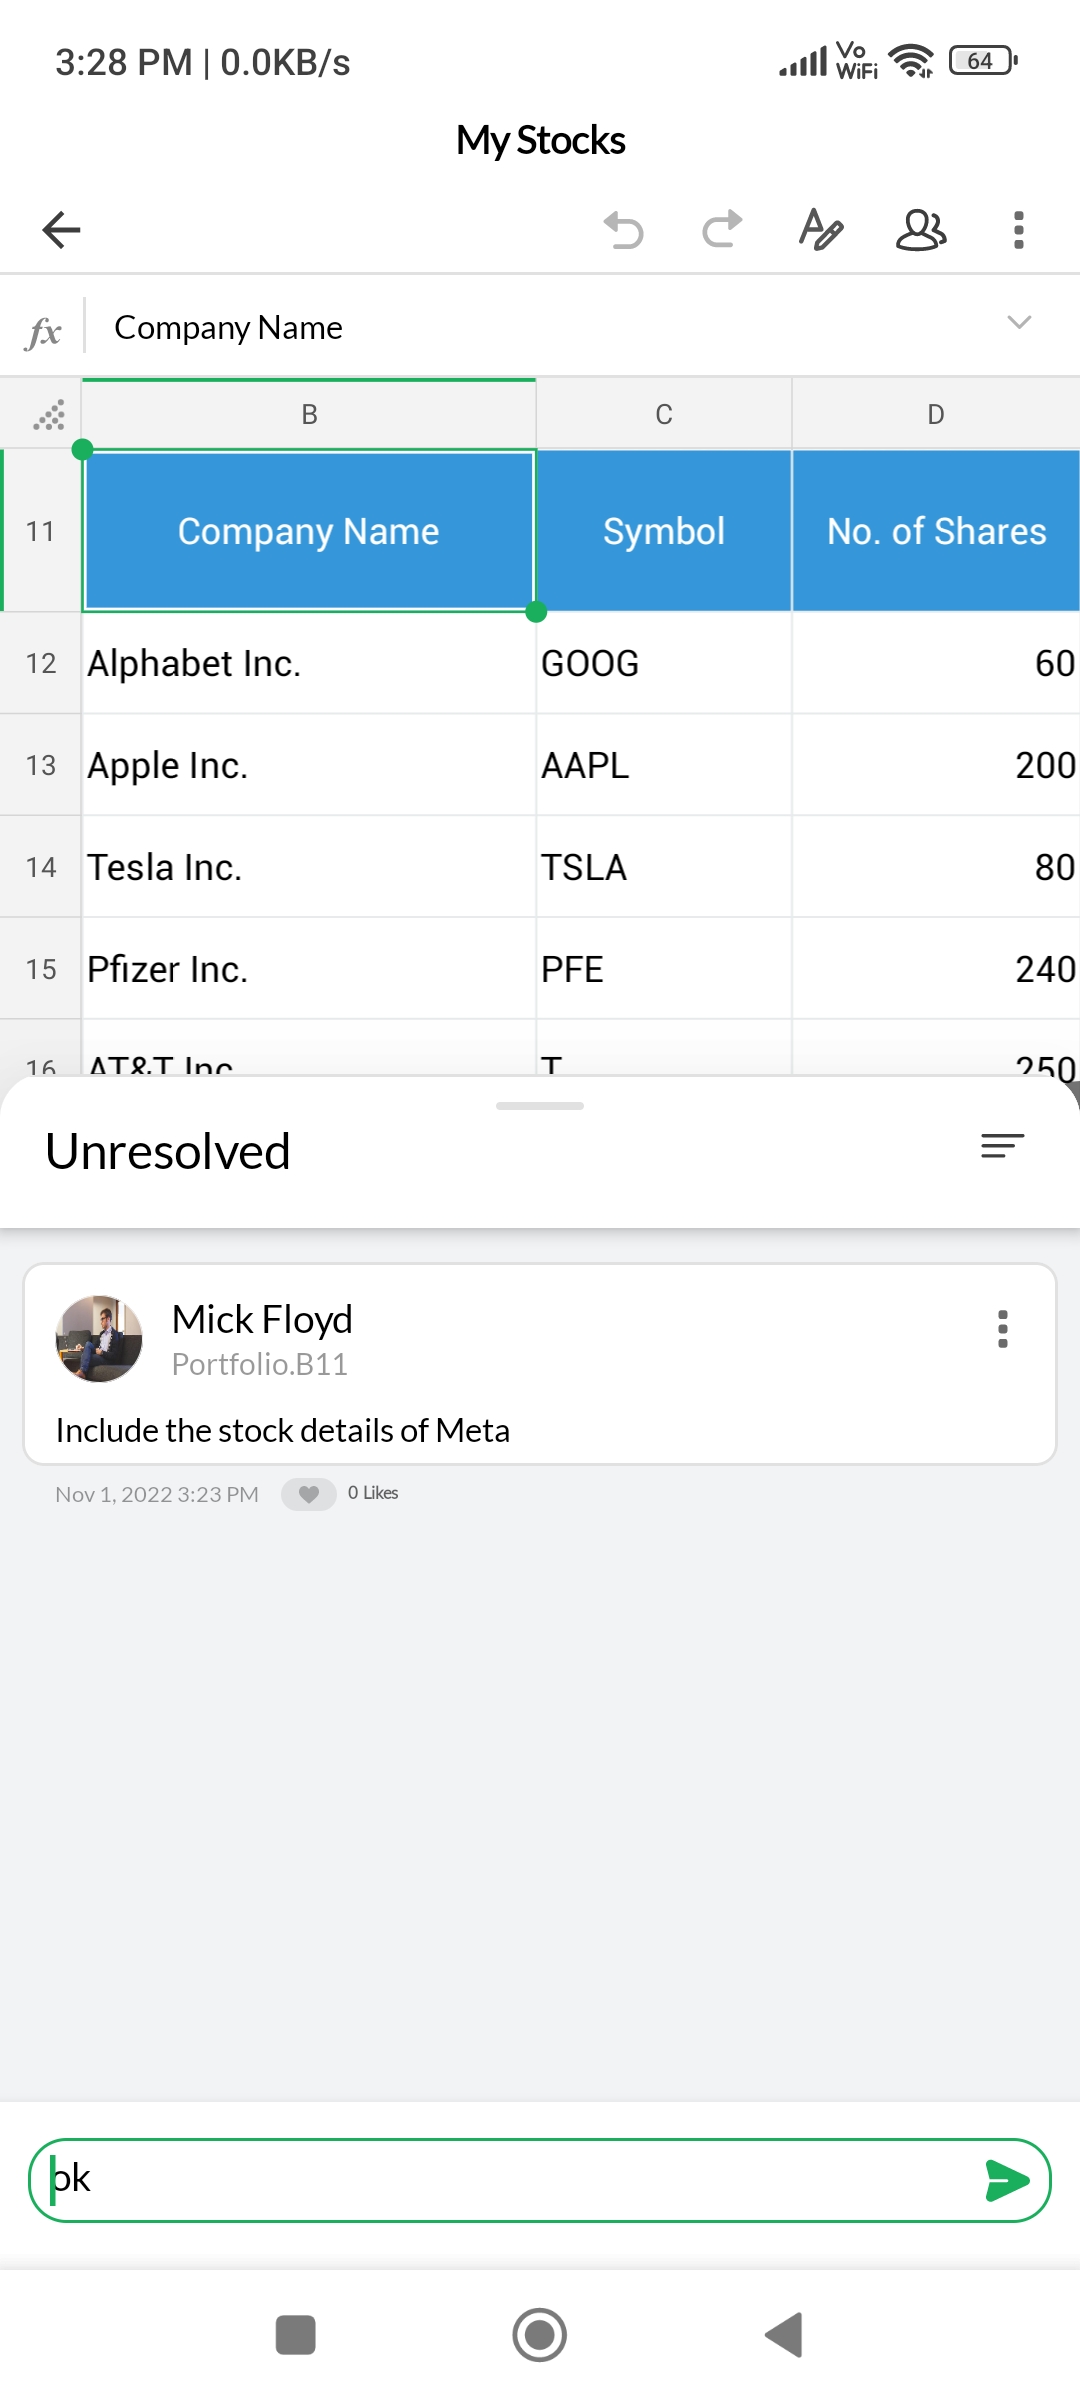Undo the last action
This screenshot has width=1080, height=2400.
(624, 230)
